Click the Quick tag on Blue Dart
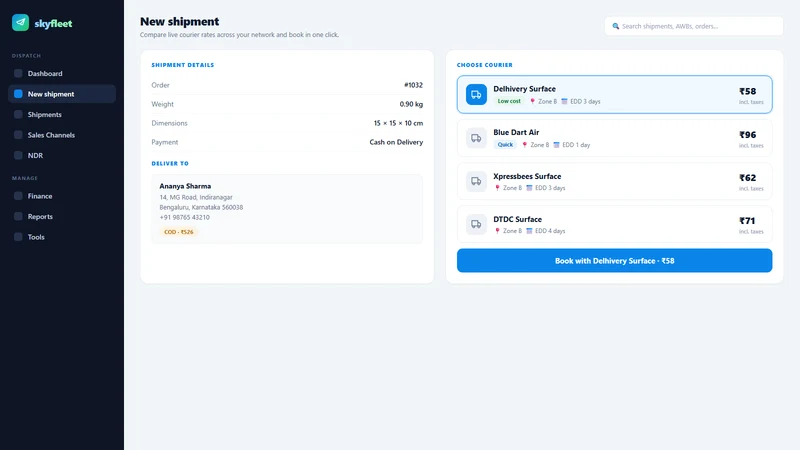 click(x=505, y=144)
